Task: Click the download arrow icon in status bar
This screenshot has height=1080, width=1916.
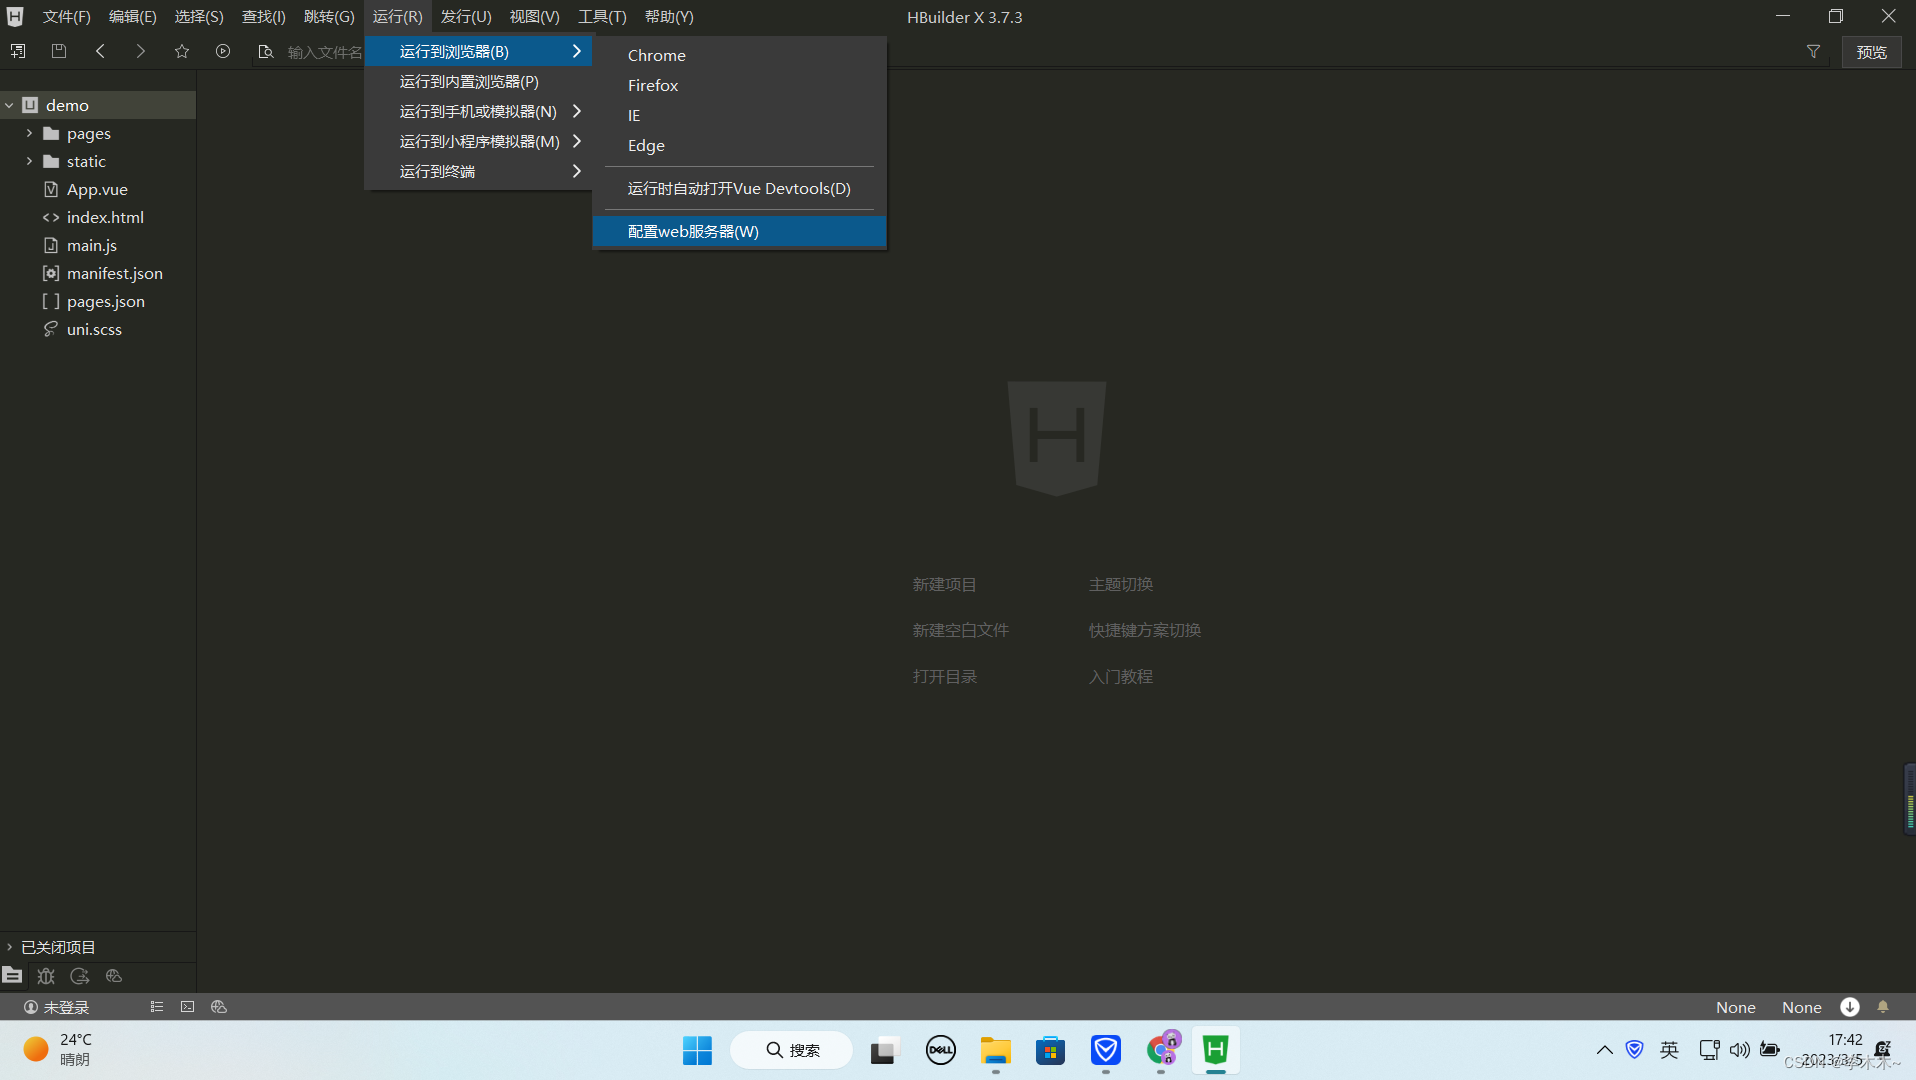Action: (x=1850, y=1007)
